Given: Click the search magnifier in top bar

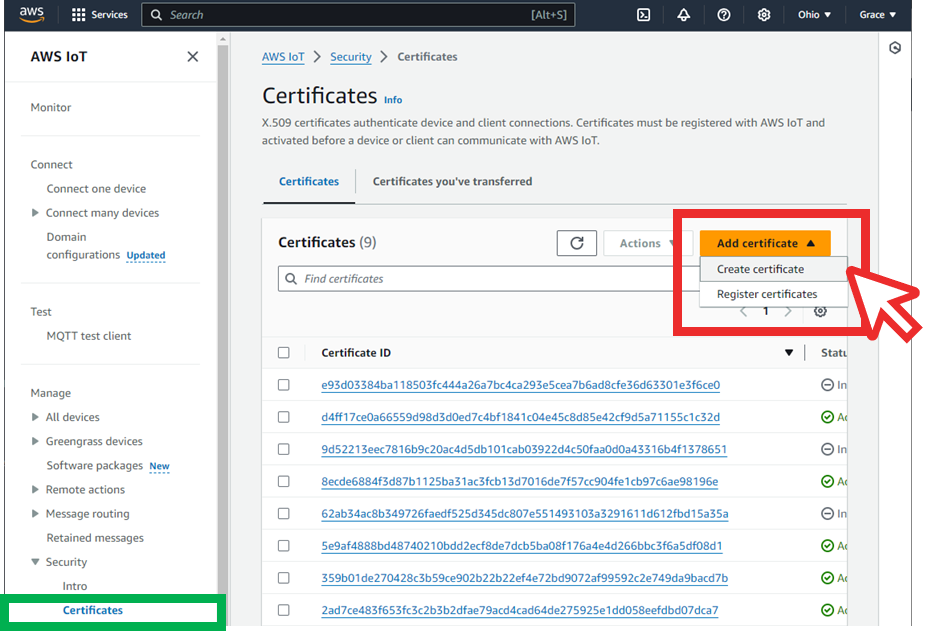Looking at the screenshot, I should (x=156, y=15).
